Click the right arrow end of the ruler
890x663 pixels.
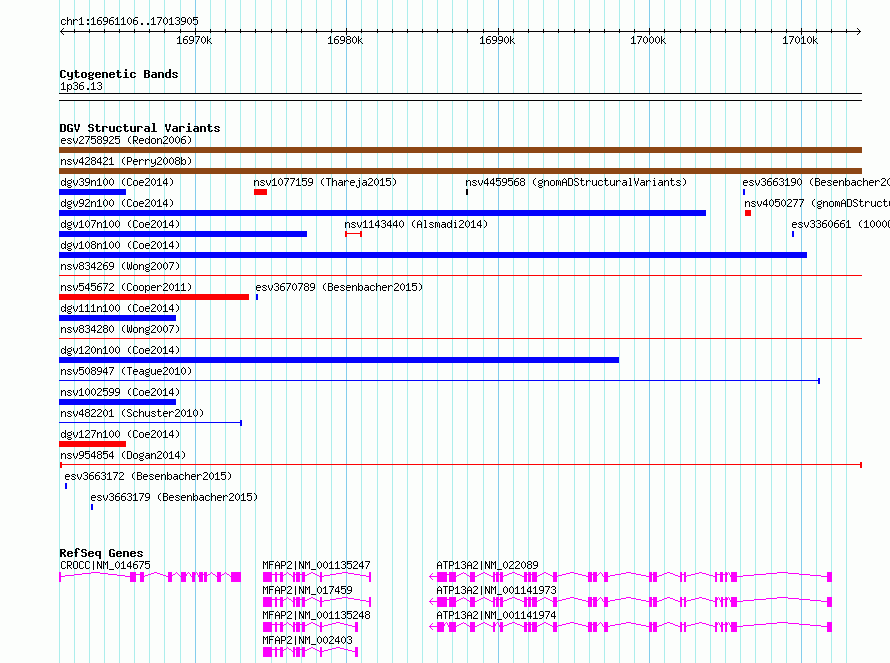coord(859,31)
